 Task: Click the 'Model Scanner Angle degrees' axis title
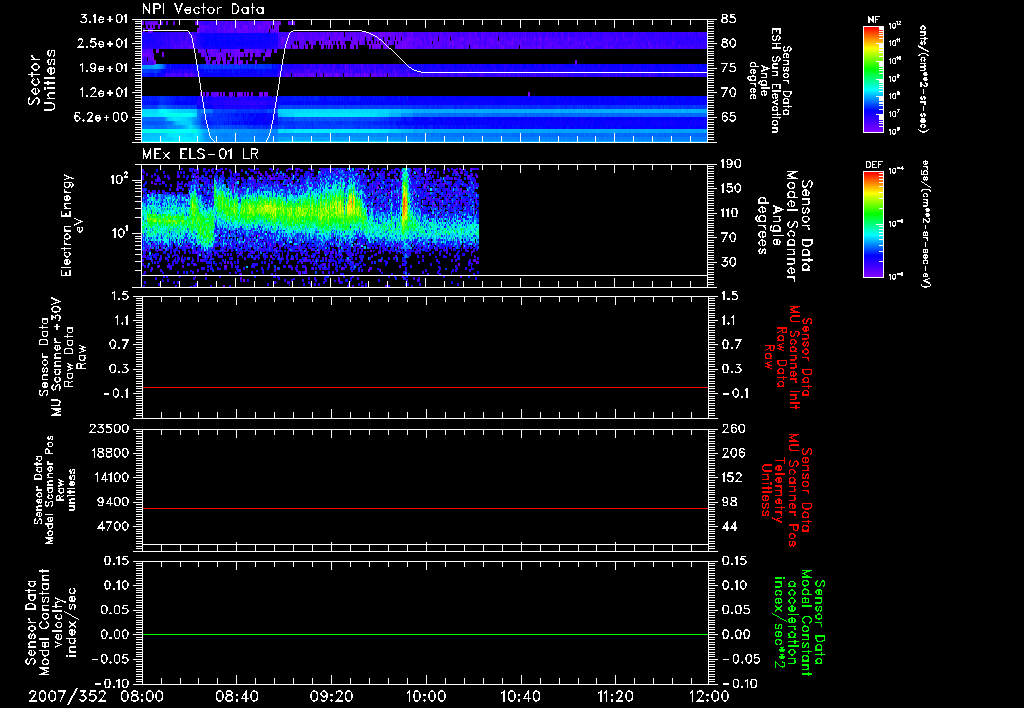(x=784, y=226)
